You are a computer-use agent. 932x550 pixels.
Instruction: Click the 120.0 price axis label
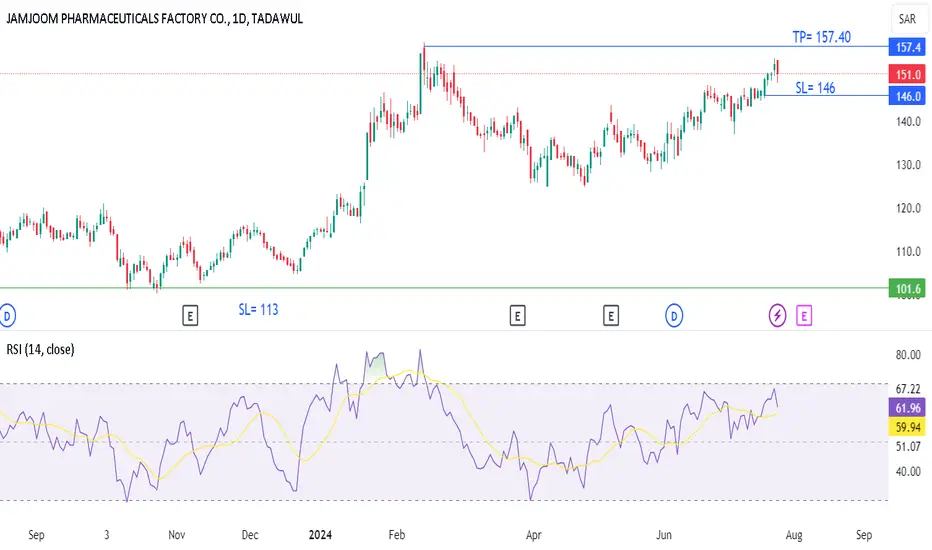pyautogui.click(x=908, y=208)
